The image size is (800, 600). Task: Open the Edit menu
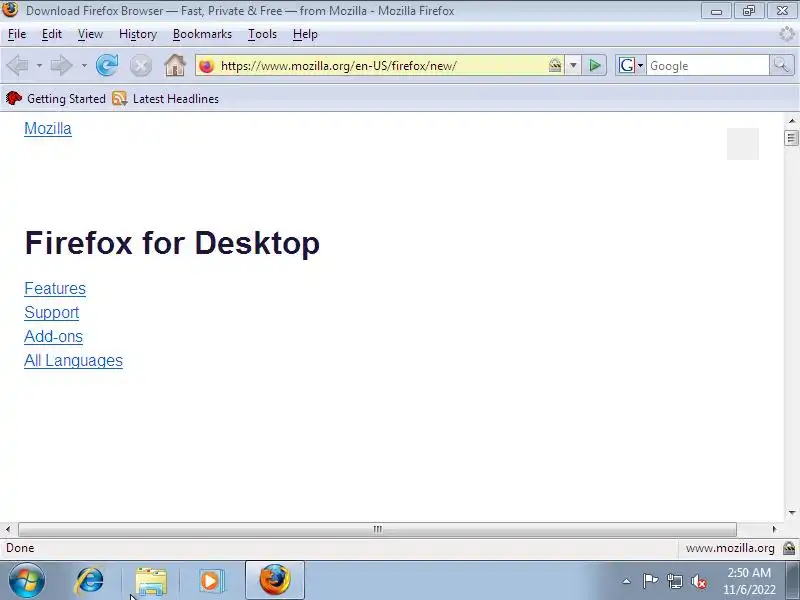(x=52, y=34)
